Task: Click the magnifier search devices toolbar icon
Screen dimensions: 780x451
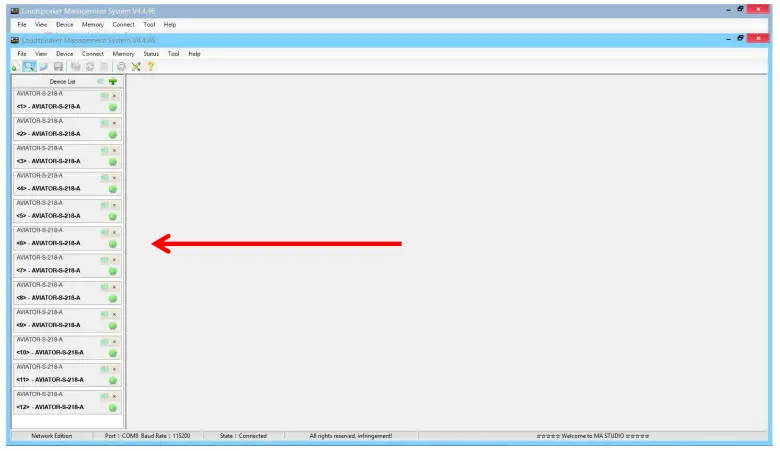Action: tap(29, 66)
